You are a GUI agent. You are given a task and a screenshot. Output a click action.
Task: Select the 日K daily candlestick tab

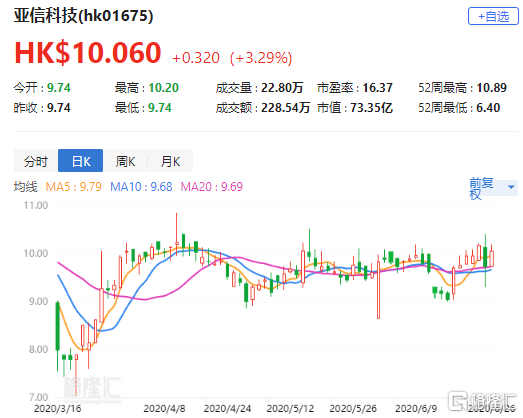(x=80, y=161)
